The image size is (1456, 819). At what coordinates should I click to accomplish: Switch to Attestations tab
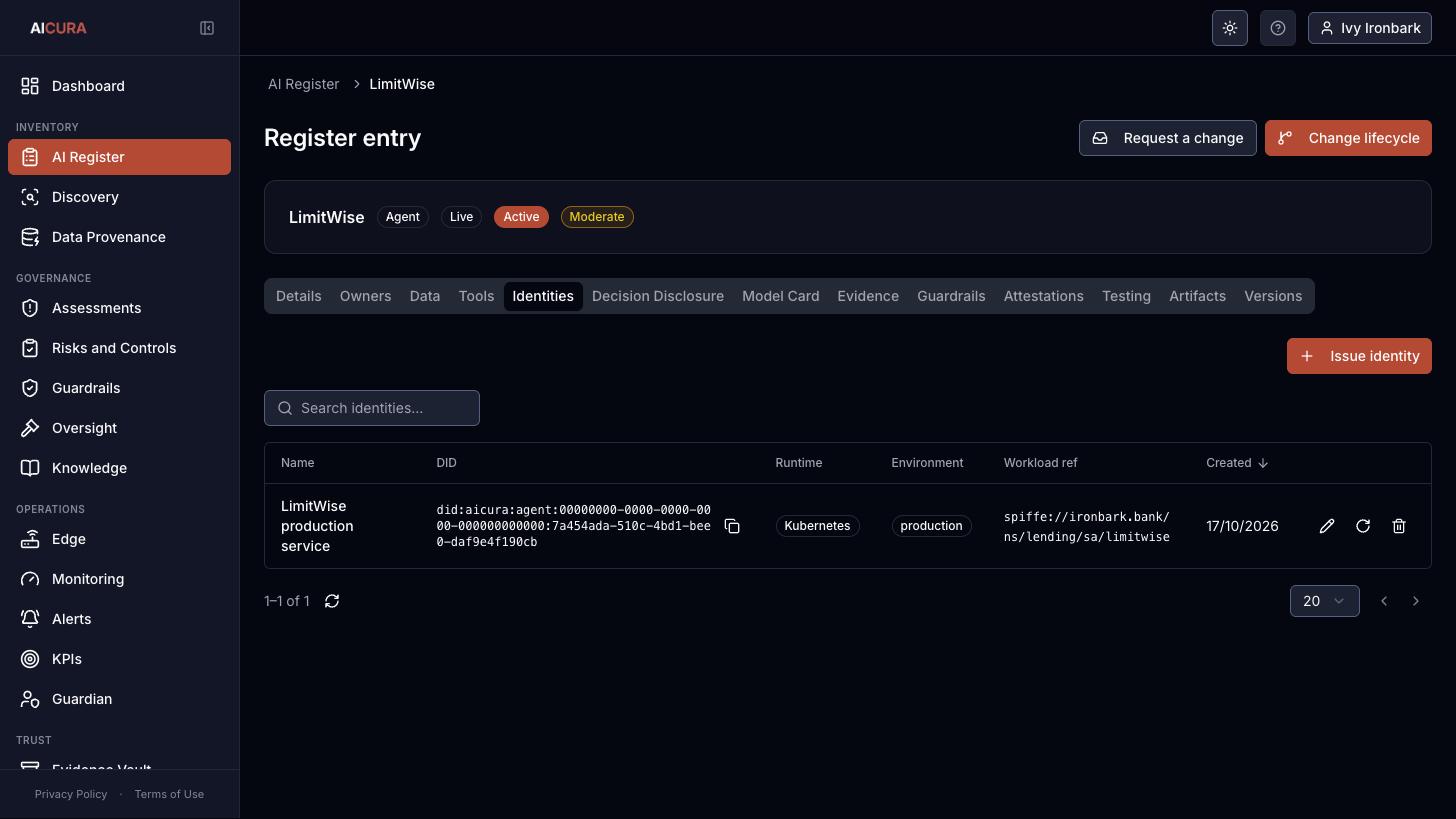click(x=1043, y=296)
